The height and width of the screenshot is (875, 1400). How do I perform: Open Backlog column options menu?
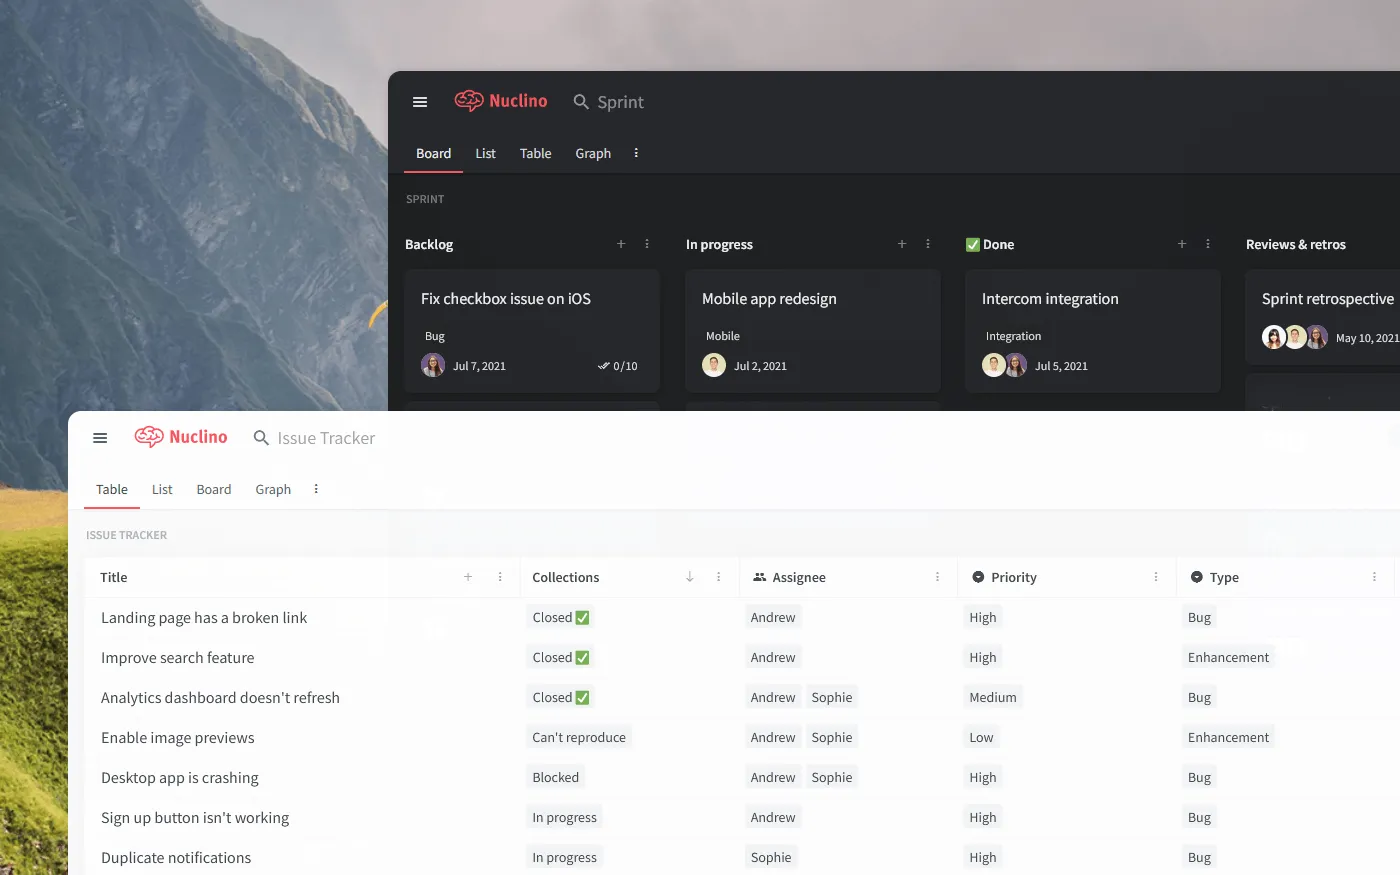[x=647, y=244]
